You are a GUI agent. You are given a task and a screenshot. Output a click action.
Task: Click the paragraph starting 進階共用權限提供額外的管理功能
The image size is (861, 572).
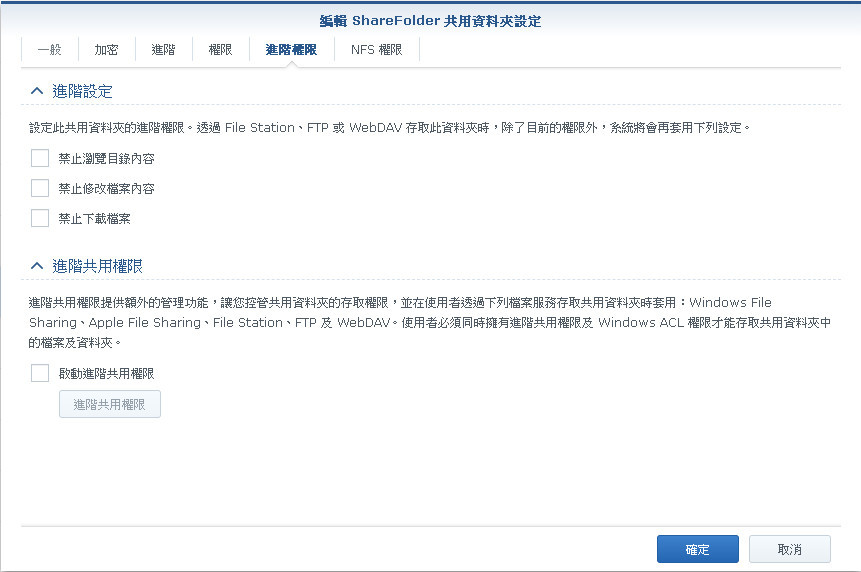(x=429, y=323)
